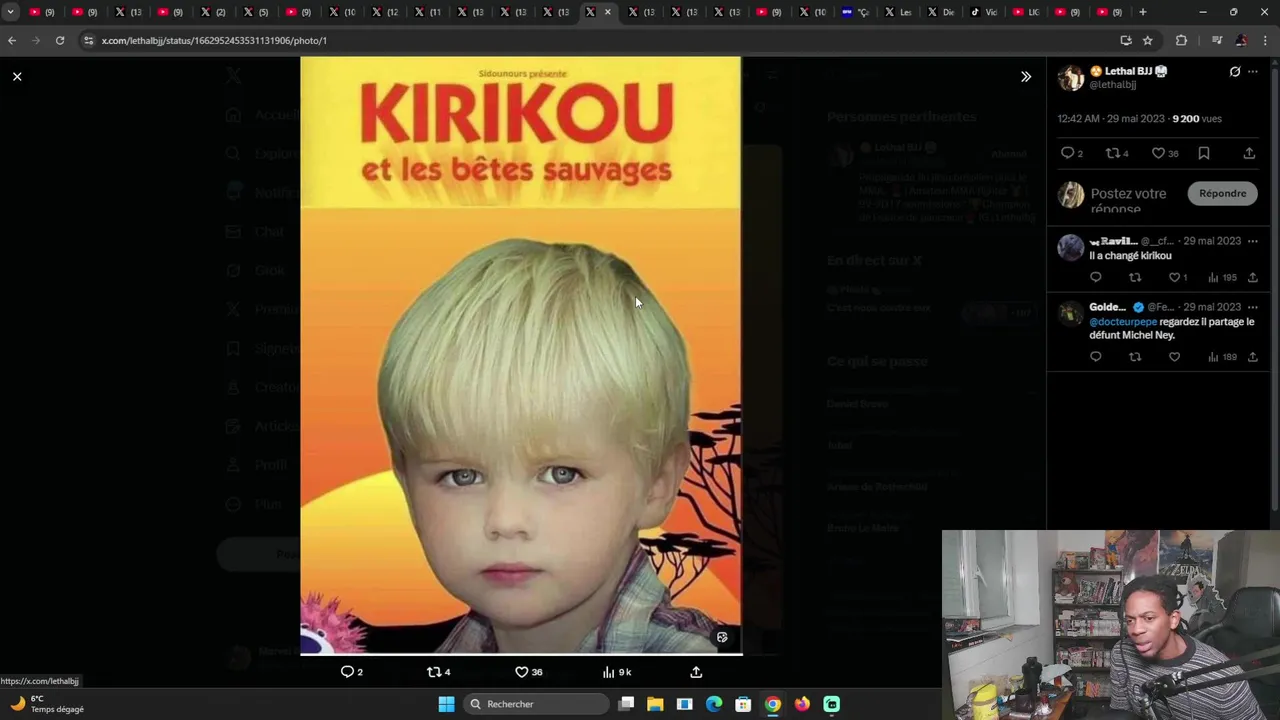
Task: Open File Explorer from taskbar
Action: pyautogui.click(x=655, y=704)
